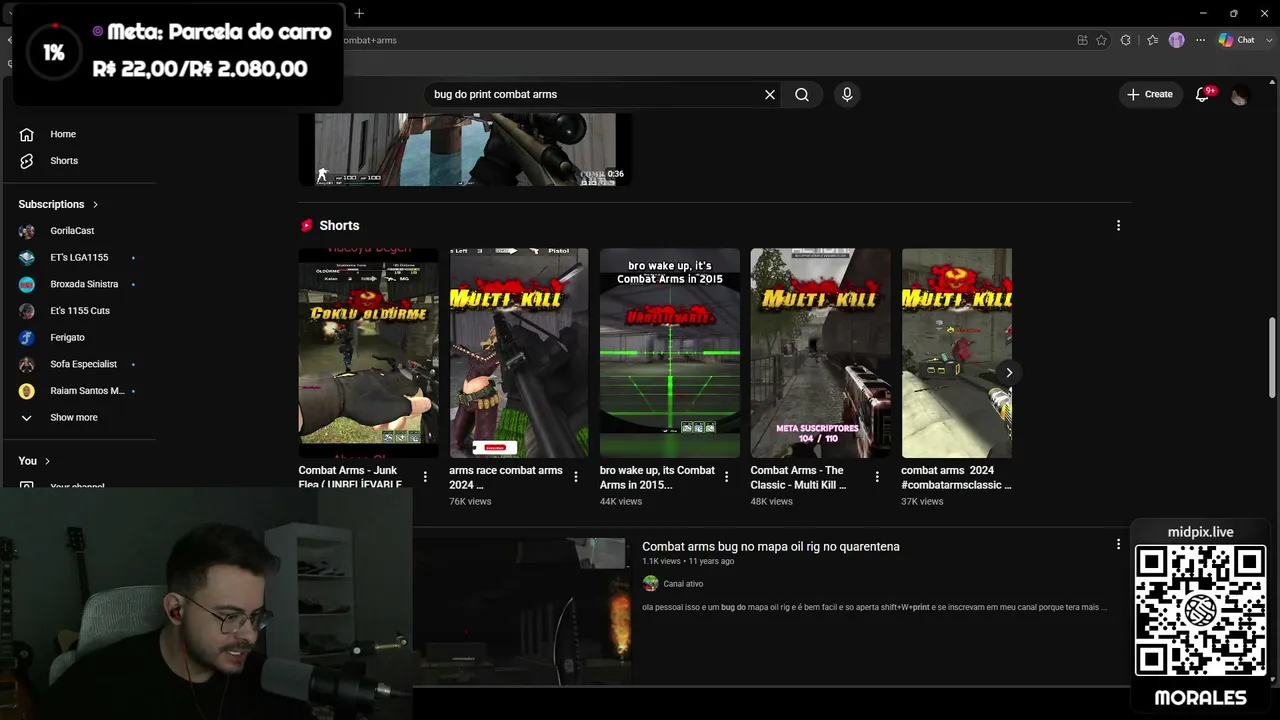The height and width of the screenshot is (720, 1280).
Task: Open the Et's 1155 Cuts channel
Action: click(80, 311)
